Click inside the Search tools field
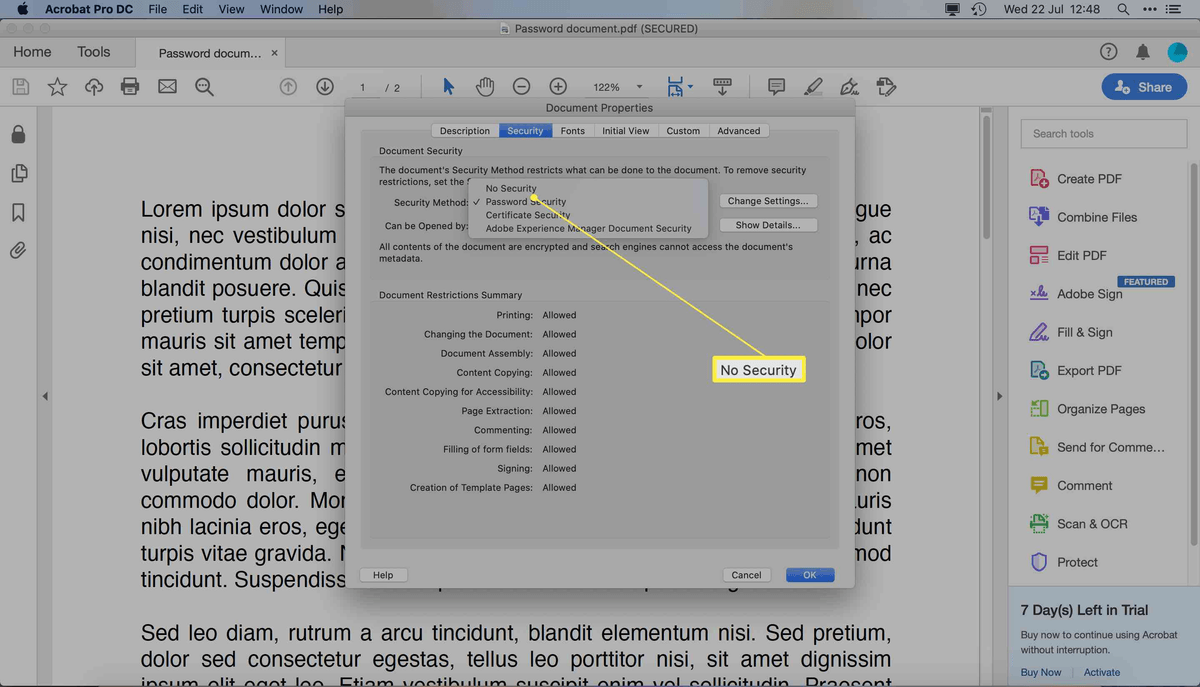Screen dimensions: 1200x687 (1103, 133)
